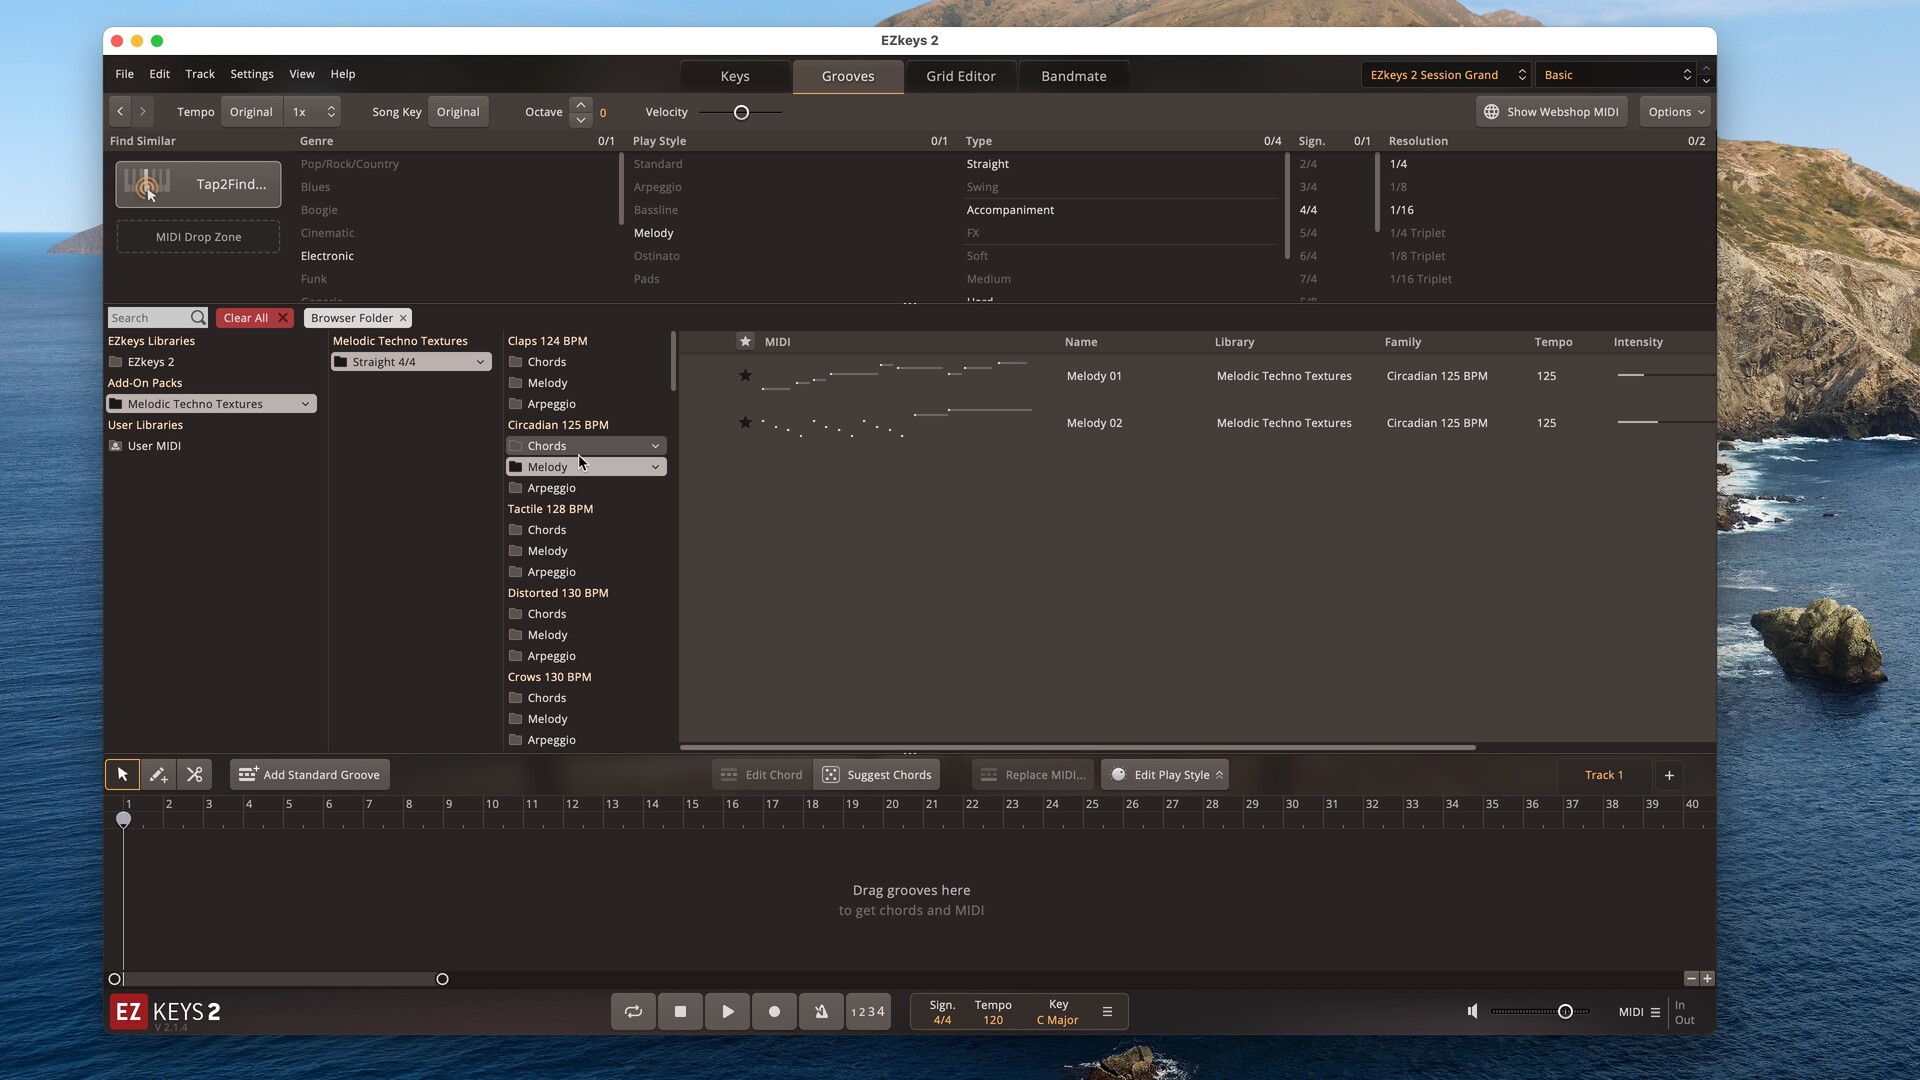
Task: Select the arrow pointer tool
Action: click(x=122, y=774)
